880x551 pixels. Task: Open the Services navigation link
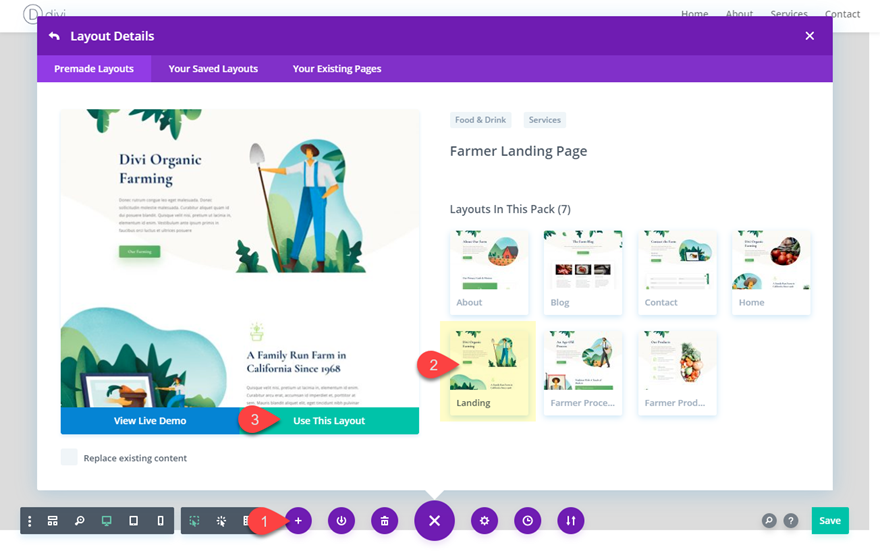[789, 14]
